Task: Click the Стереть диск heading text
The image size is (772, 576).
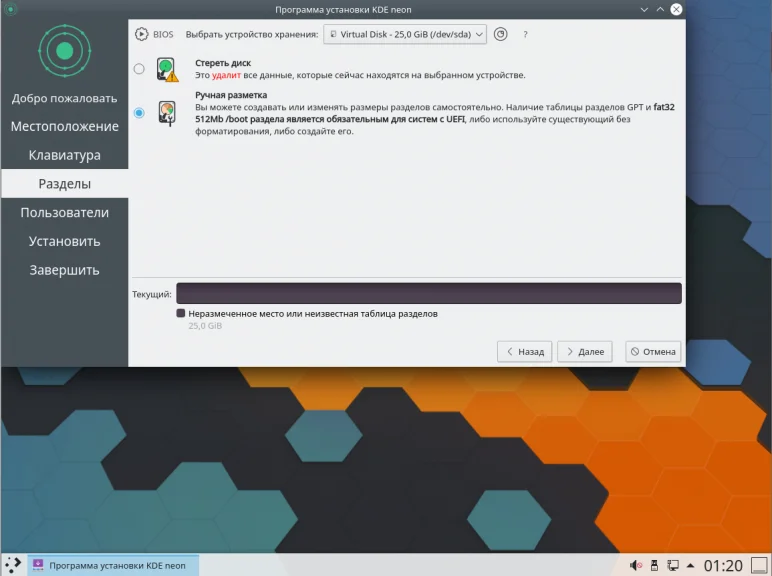Action: click(x=223, y=63)
